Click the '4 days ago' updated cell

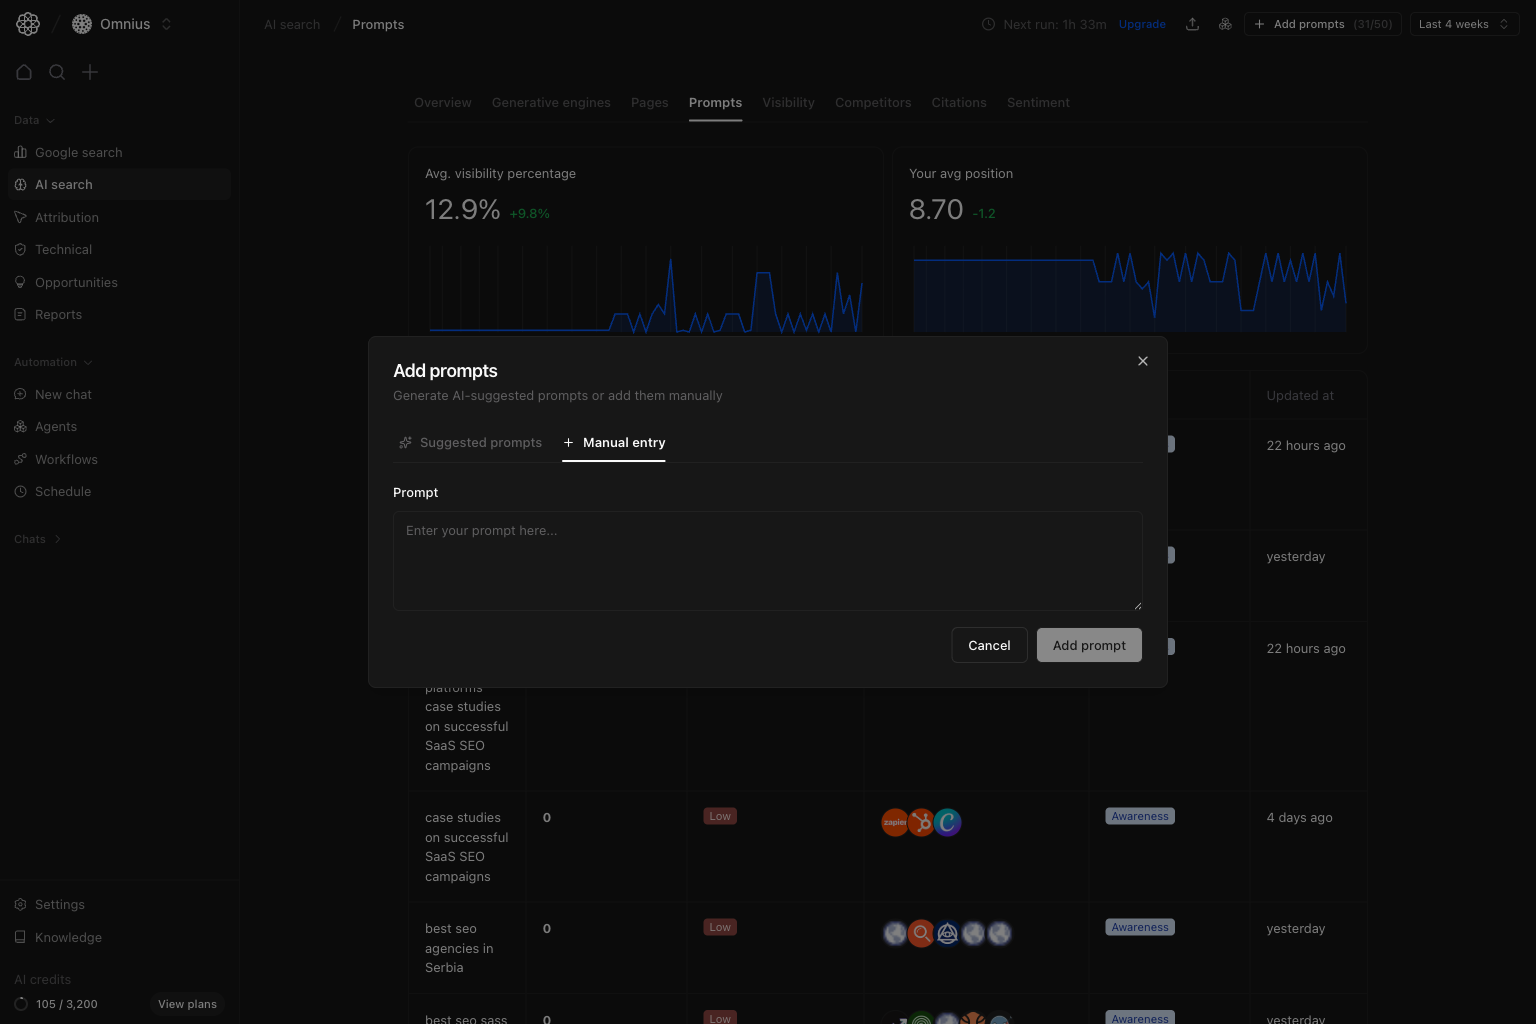[1299, 818]
